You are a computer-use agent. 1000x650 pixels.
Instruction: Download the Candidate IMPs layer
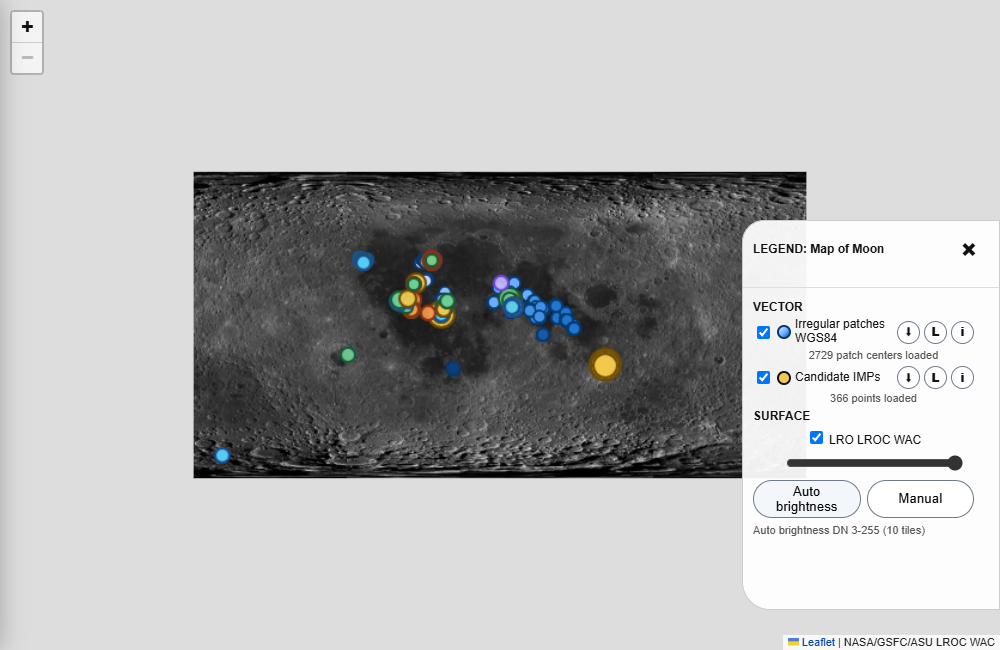coord(908,378)
